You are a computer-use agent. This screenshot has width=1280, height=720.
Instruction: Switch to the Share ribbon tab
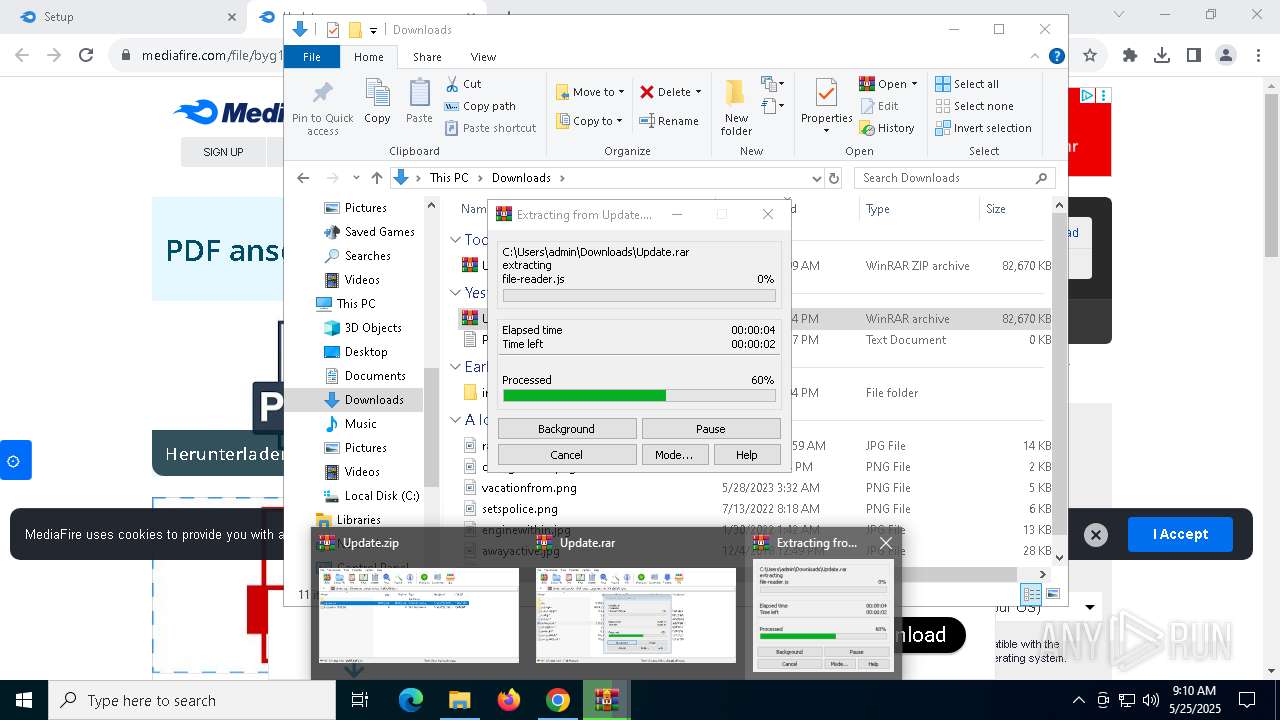click(x=427, y=57)
